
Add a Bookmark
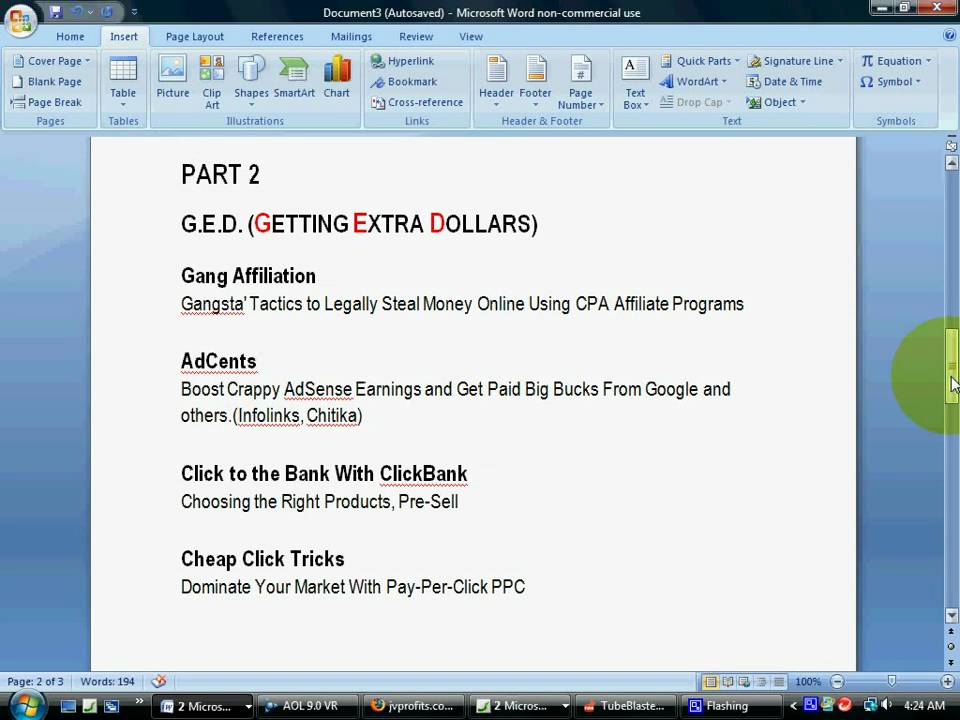click(x=404, y=81)
